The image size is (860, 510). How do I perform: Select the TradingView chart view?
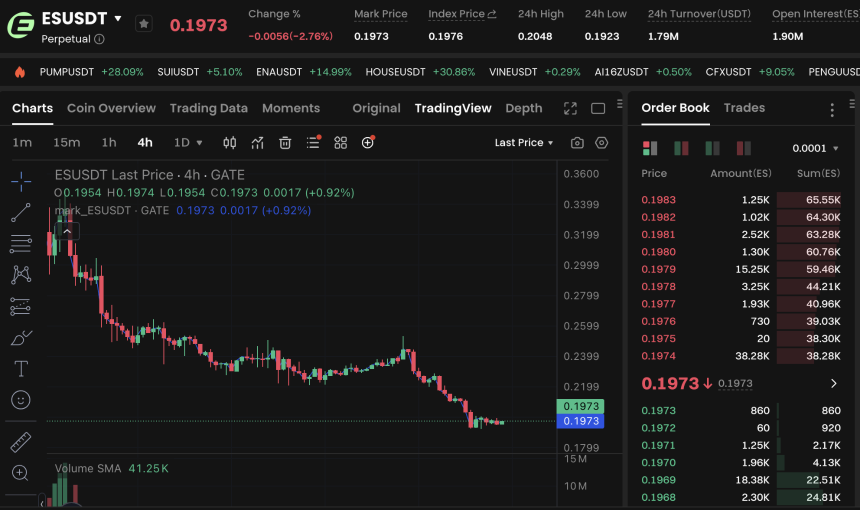tap(453, 108)
